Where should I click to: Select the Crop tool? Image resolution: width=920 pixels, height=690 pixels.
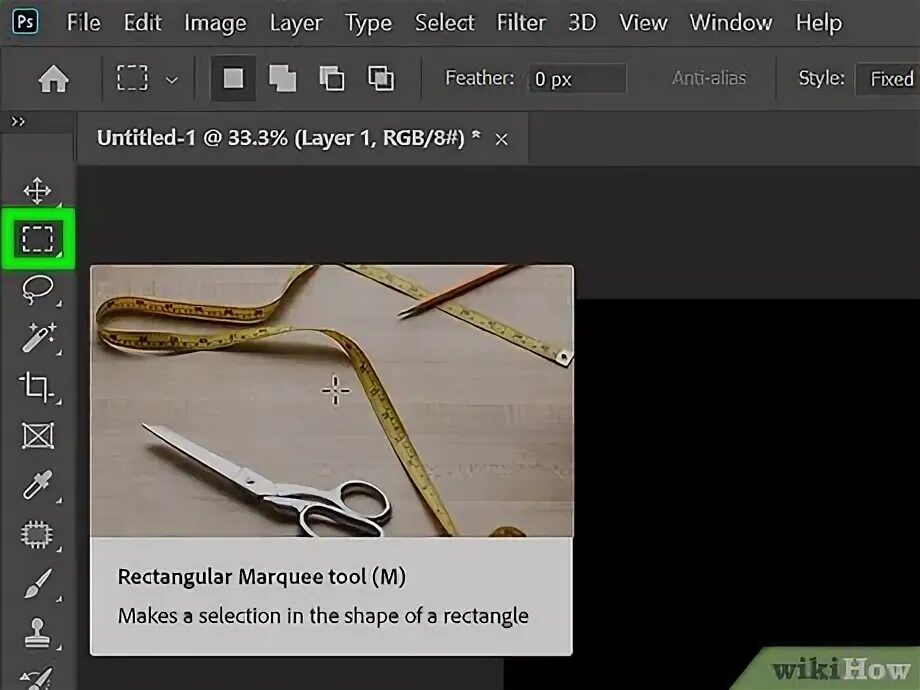click(x=37, y=387)
